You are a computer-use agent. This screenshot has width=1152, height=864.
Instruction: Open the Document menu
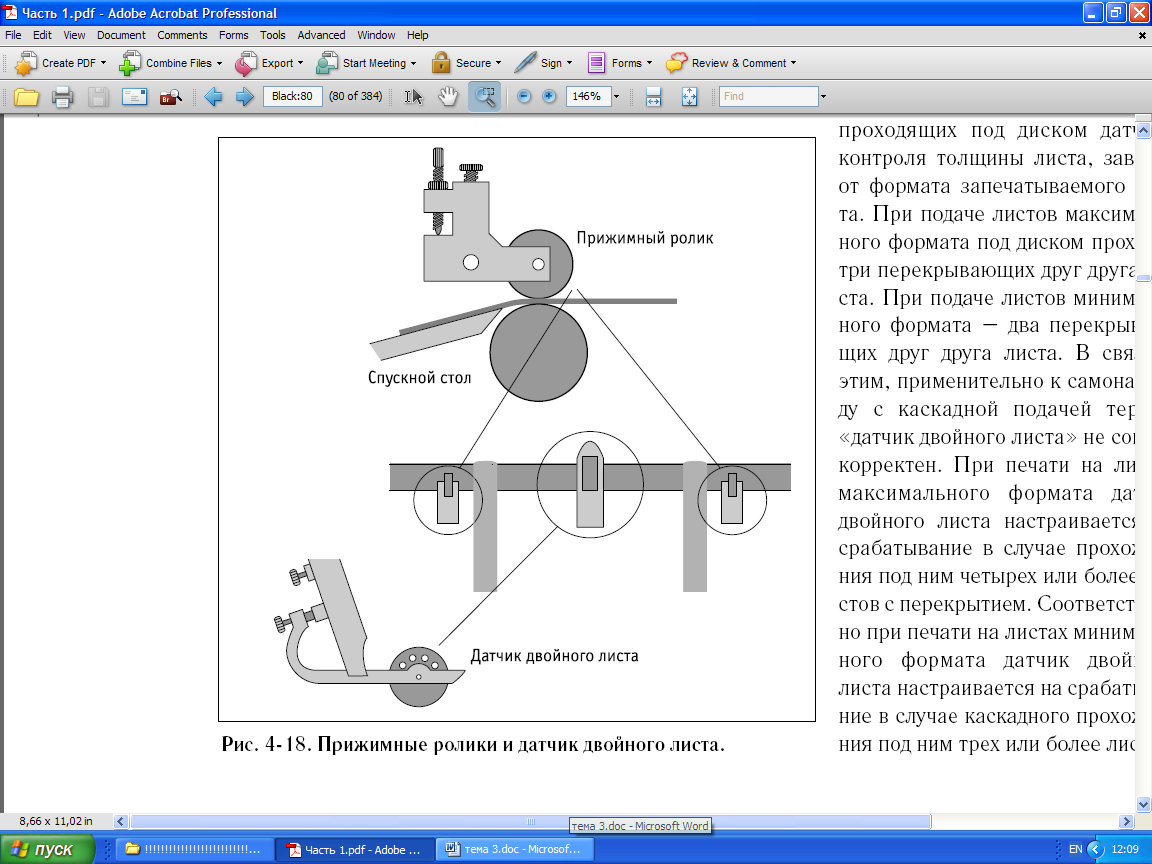[121, 35]
